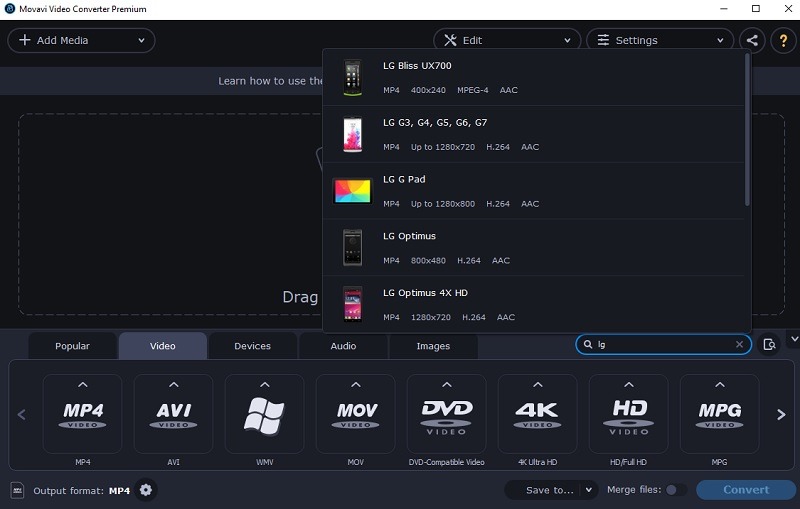Switch to the Audio tab
800x509 pixels.
343,346
